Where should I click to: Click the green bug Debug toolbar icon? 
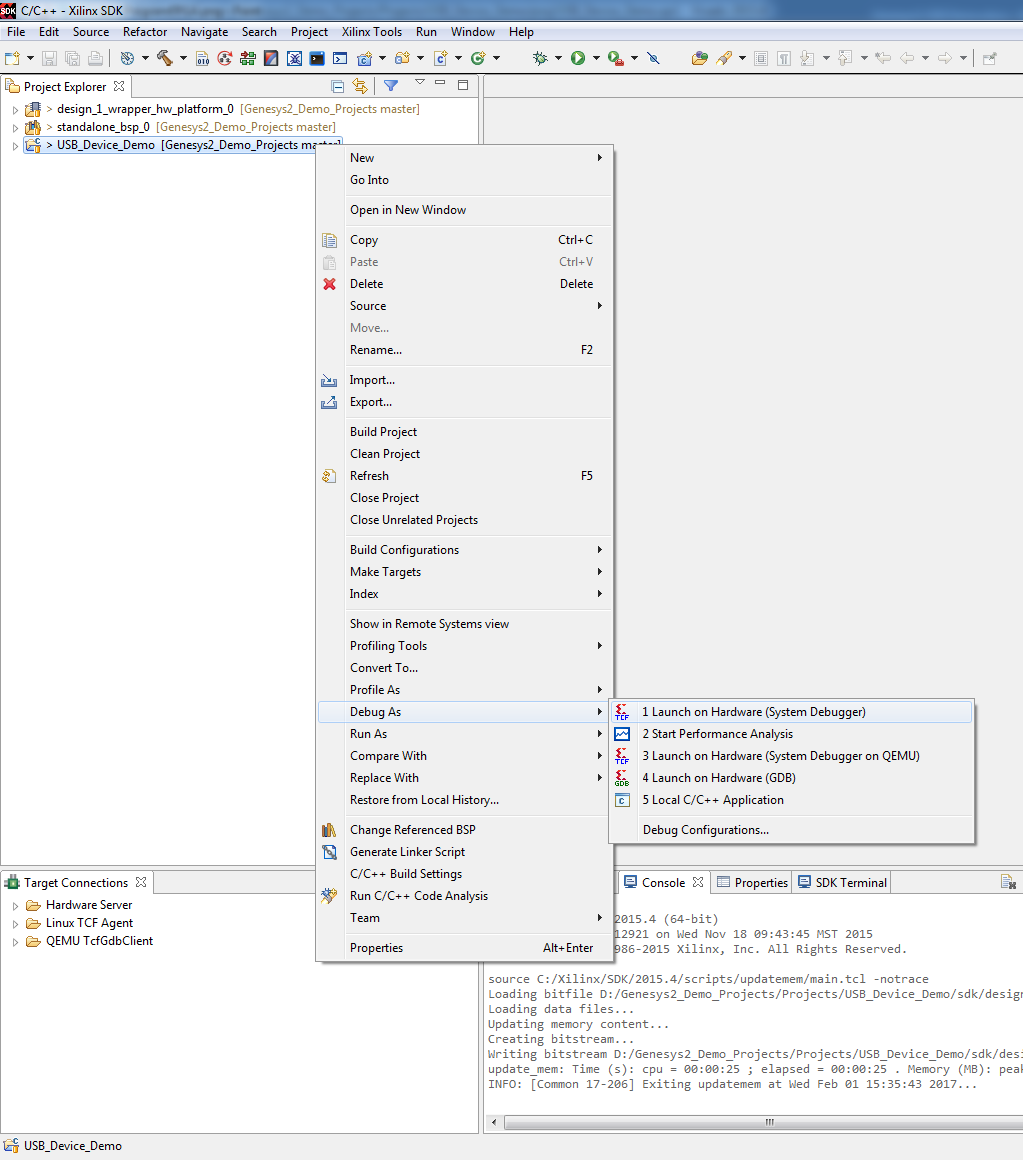540,58
